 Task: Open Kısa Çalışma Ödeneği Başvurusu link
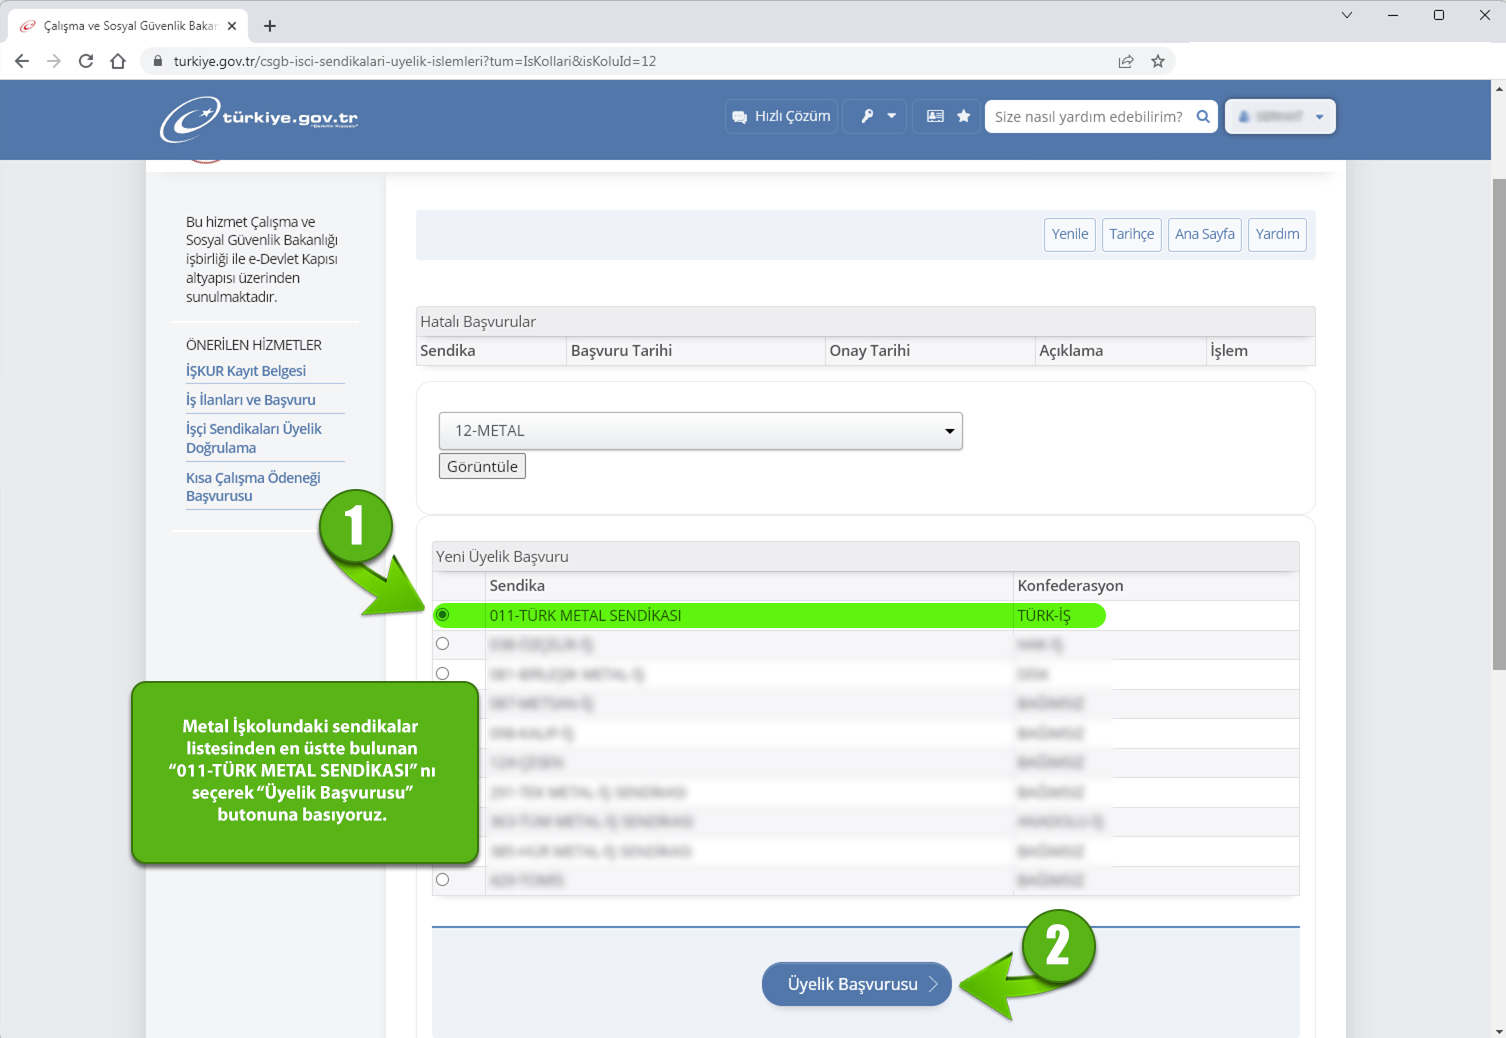coord(253,487)
